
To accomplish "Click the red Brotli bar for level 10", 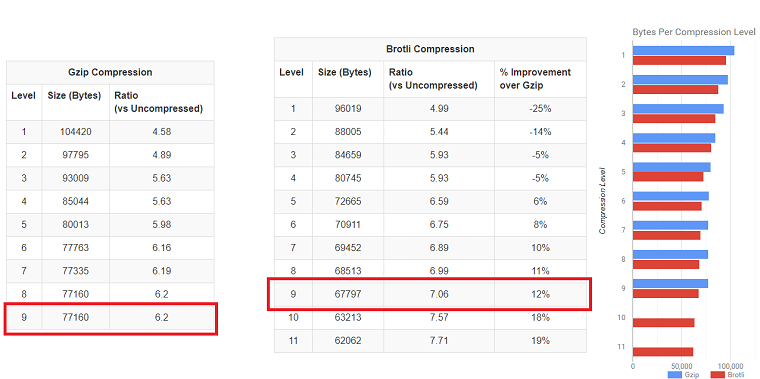I will point(664,323).
